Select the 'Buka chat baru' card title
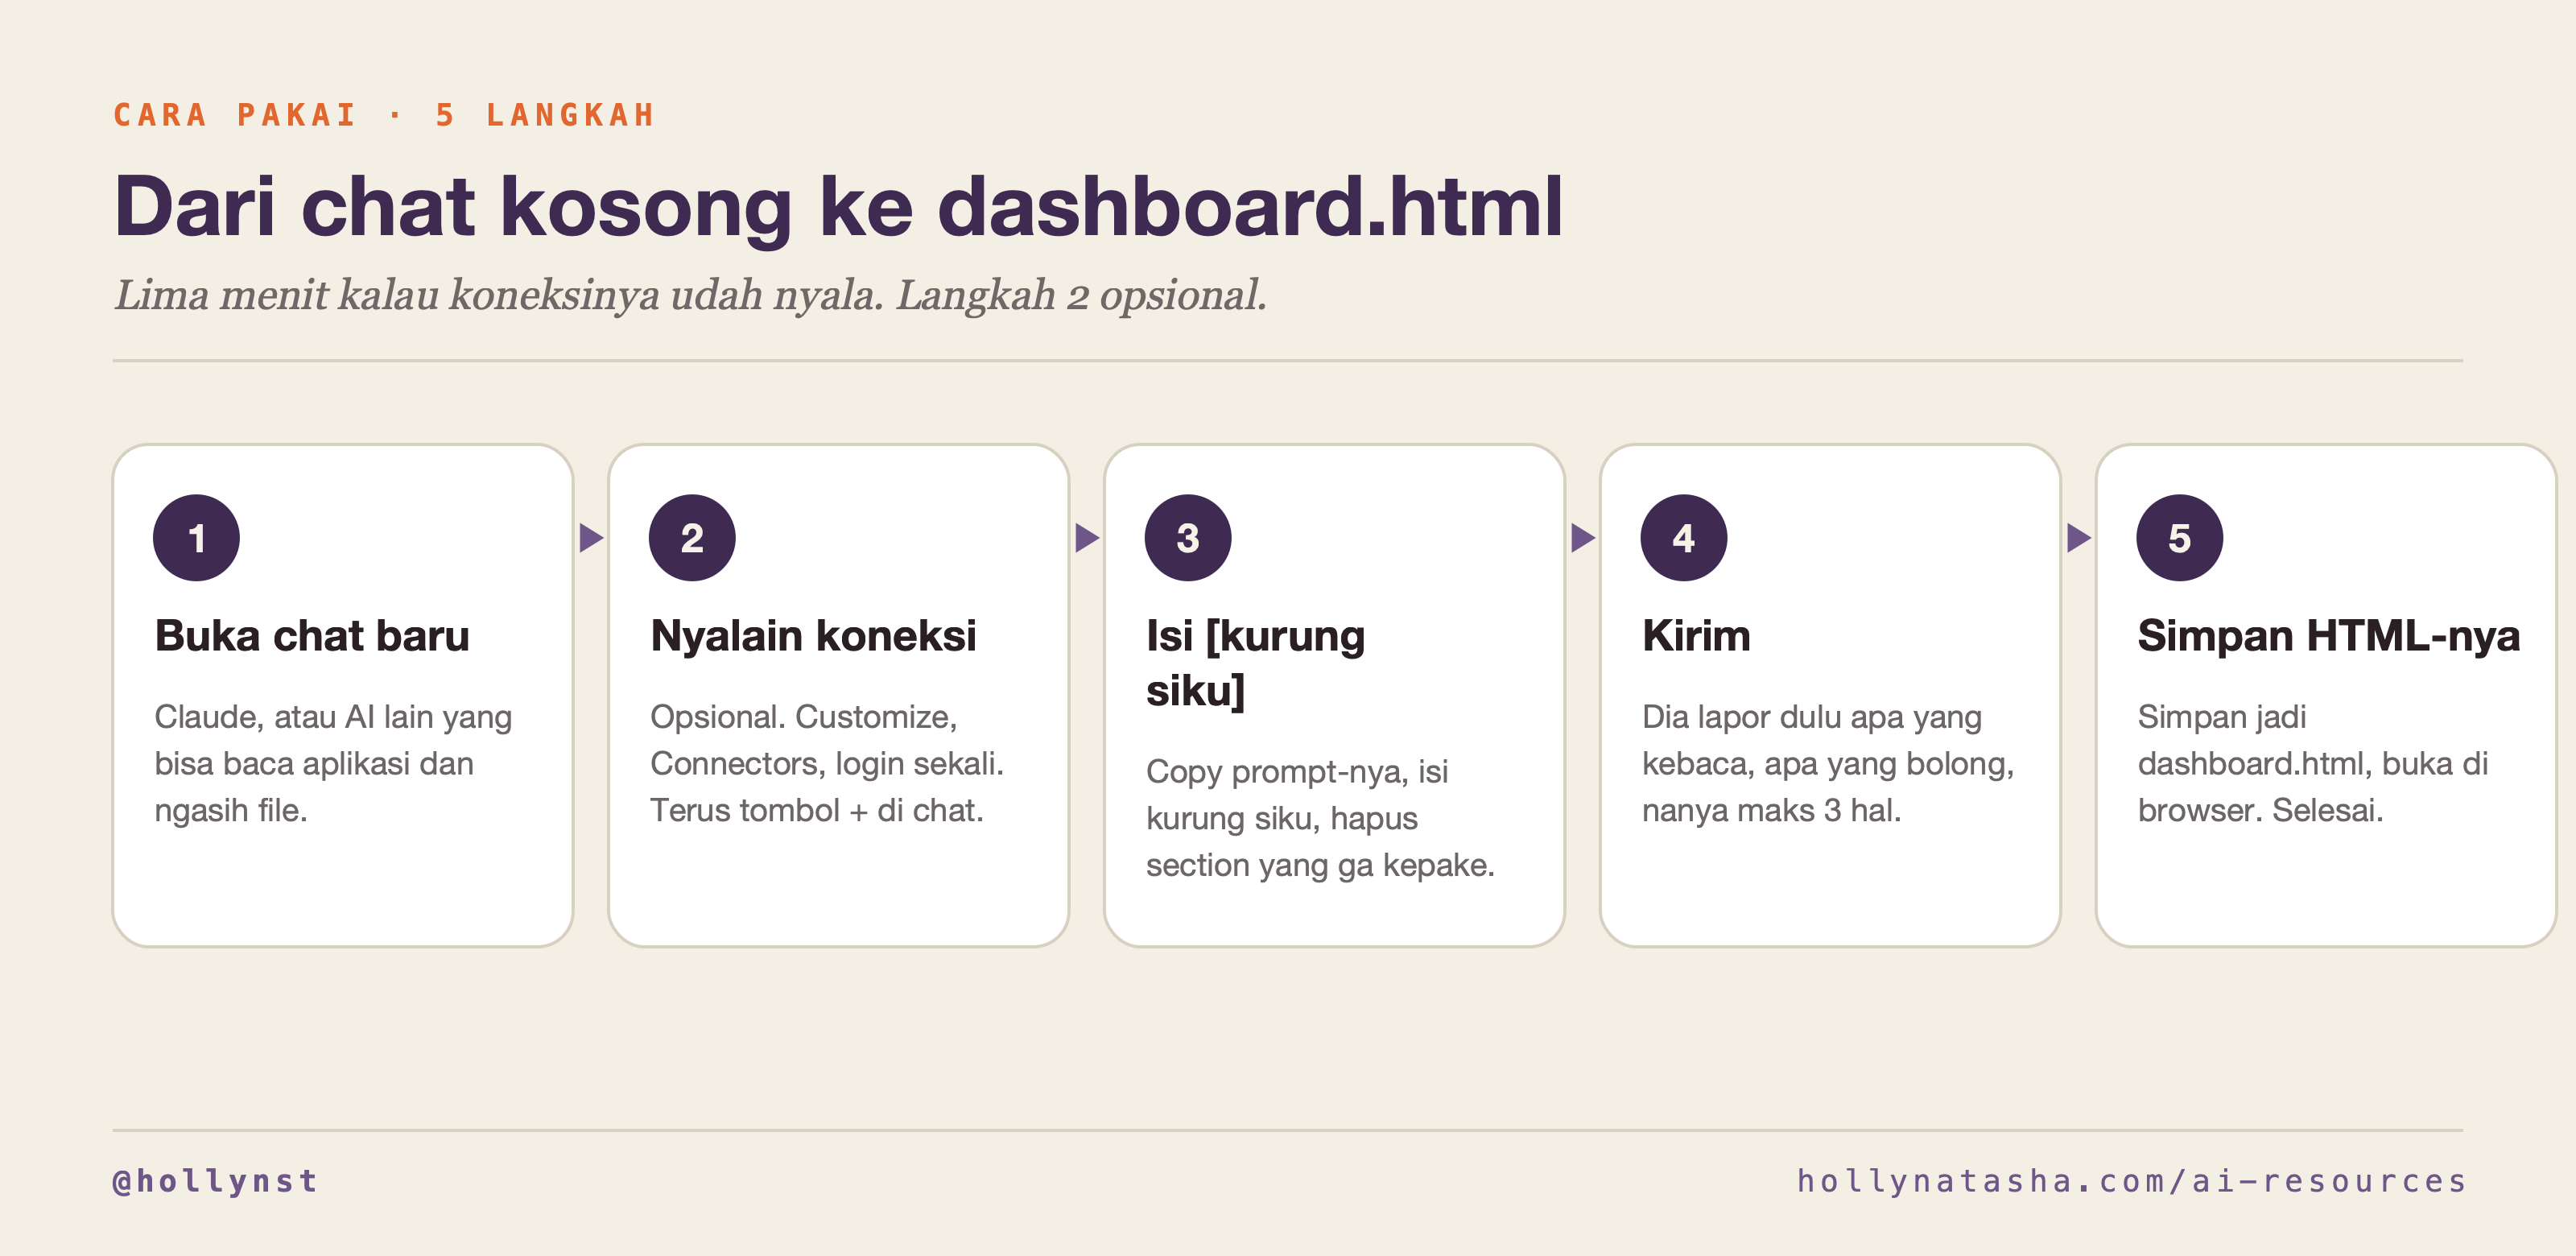Viewport: 2576px width, 1256px height. (312, 636)
